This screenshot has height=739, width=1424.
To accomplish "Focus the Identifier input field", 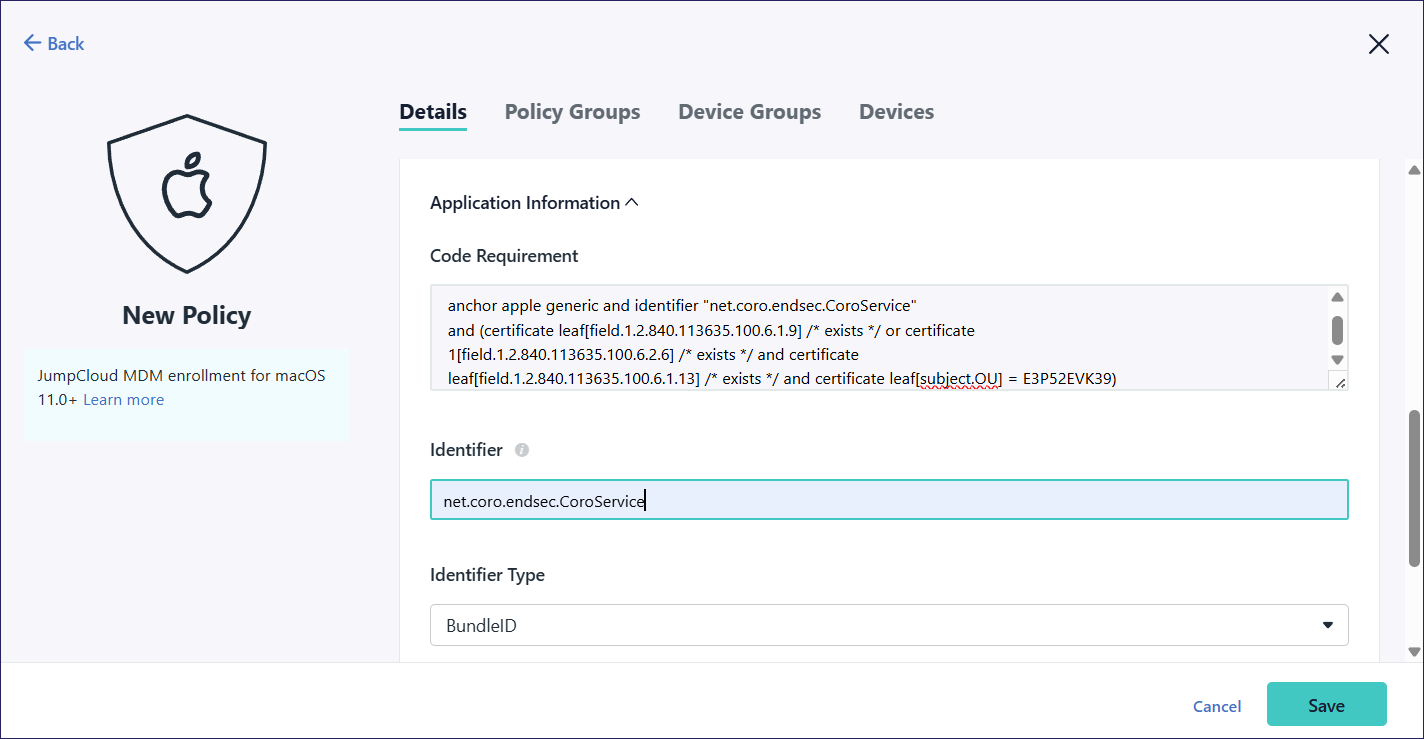I will tap(888, 500).
